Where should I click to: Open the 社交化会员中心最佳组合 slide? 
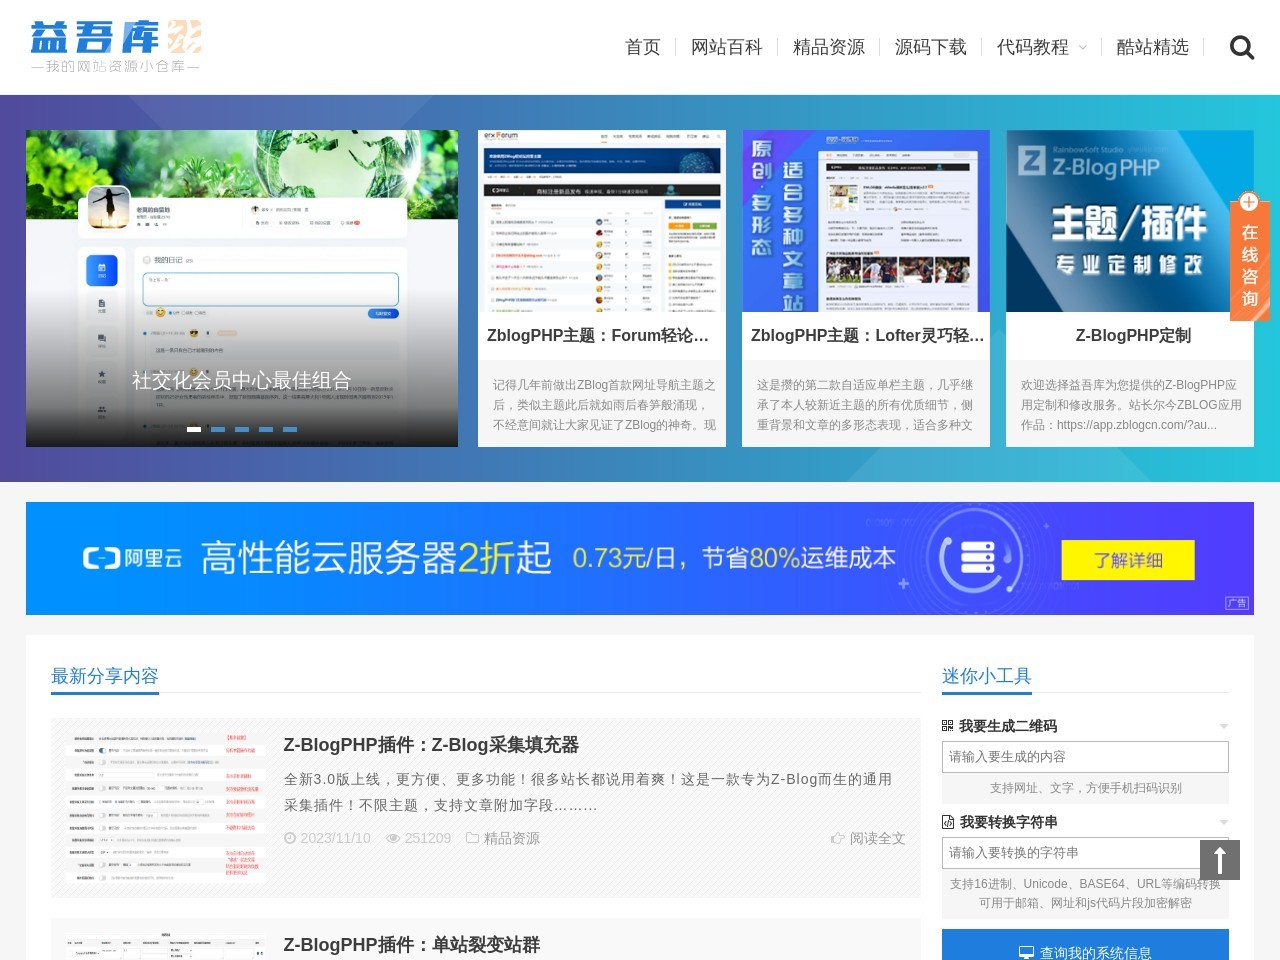(x=242, y=288)
